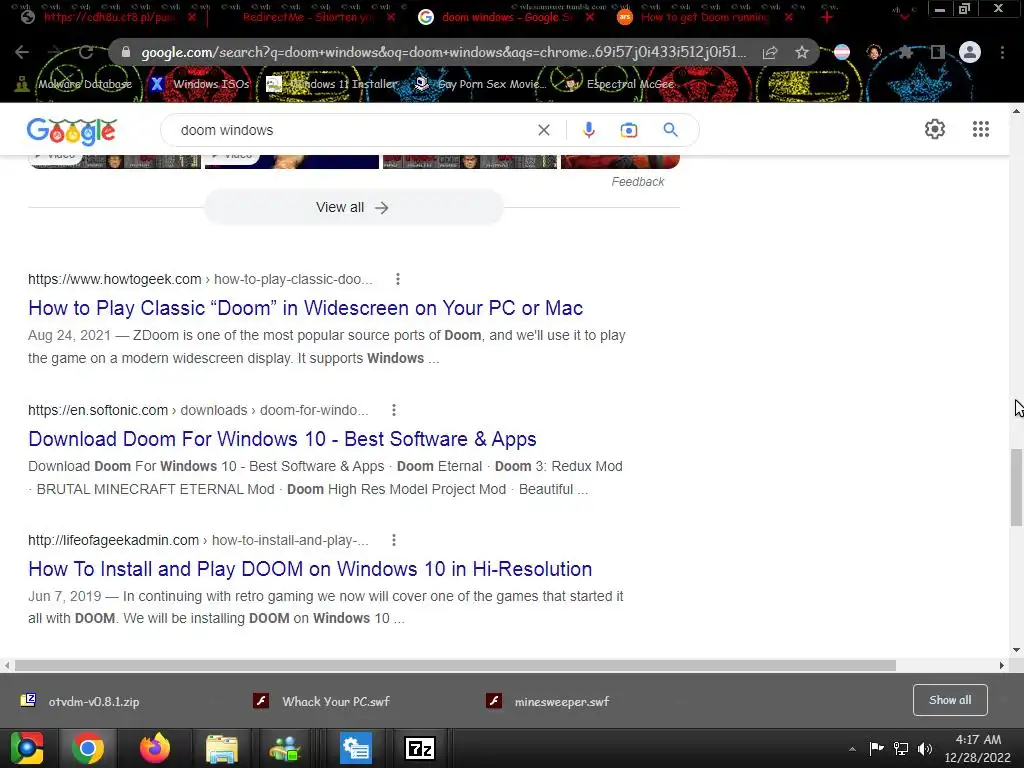This screenshot has width=1024, height=768.
Task: Bookmark this page with the star icon
Action: tap(802, 53)
